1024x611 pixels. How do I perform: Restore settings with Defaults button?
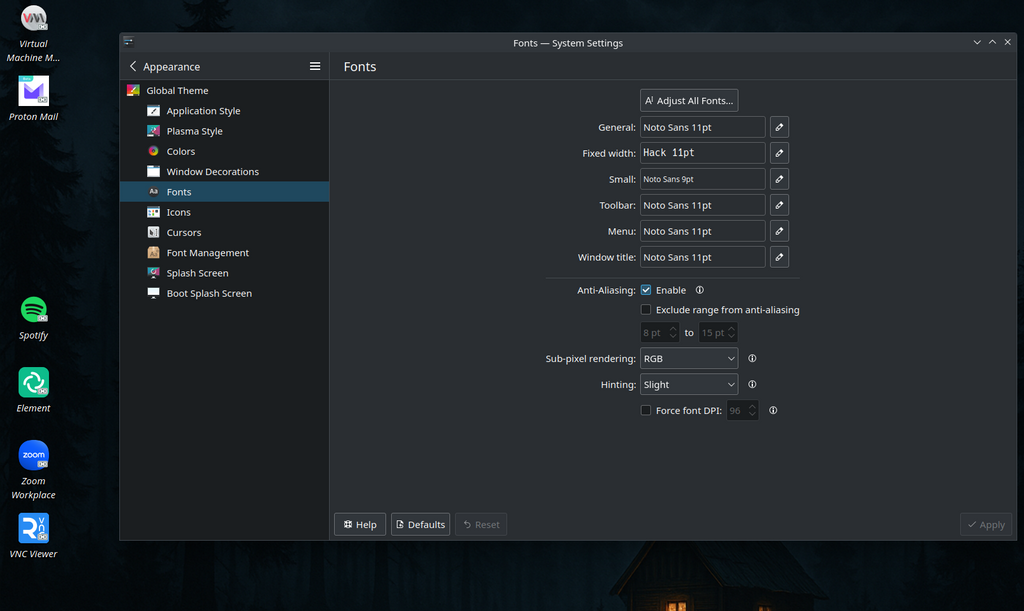421,524
